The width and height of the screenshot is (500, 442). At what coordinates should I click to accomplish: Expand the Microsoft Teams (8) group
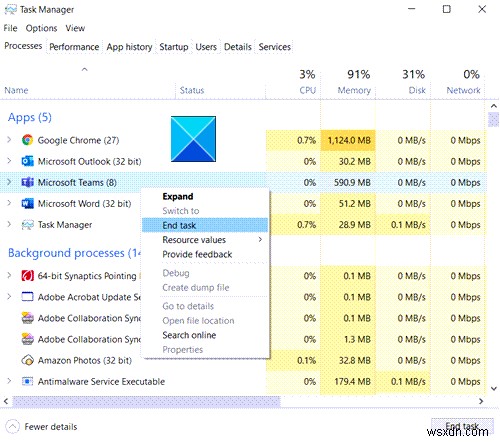click(9, 182)
